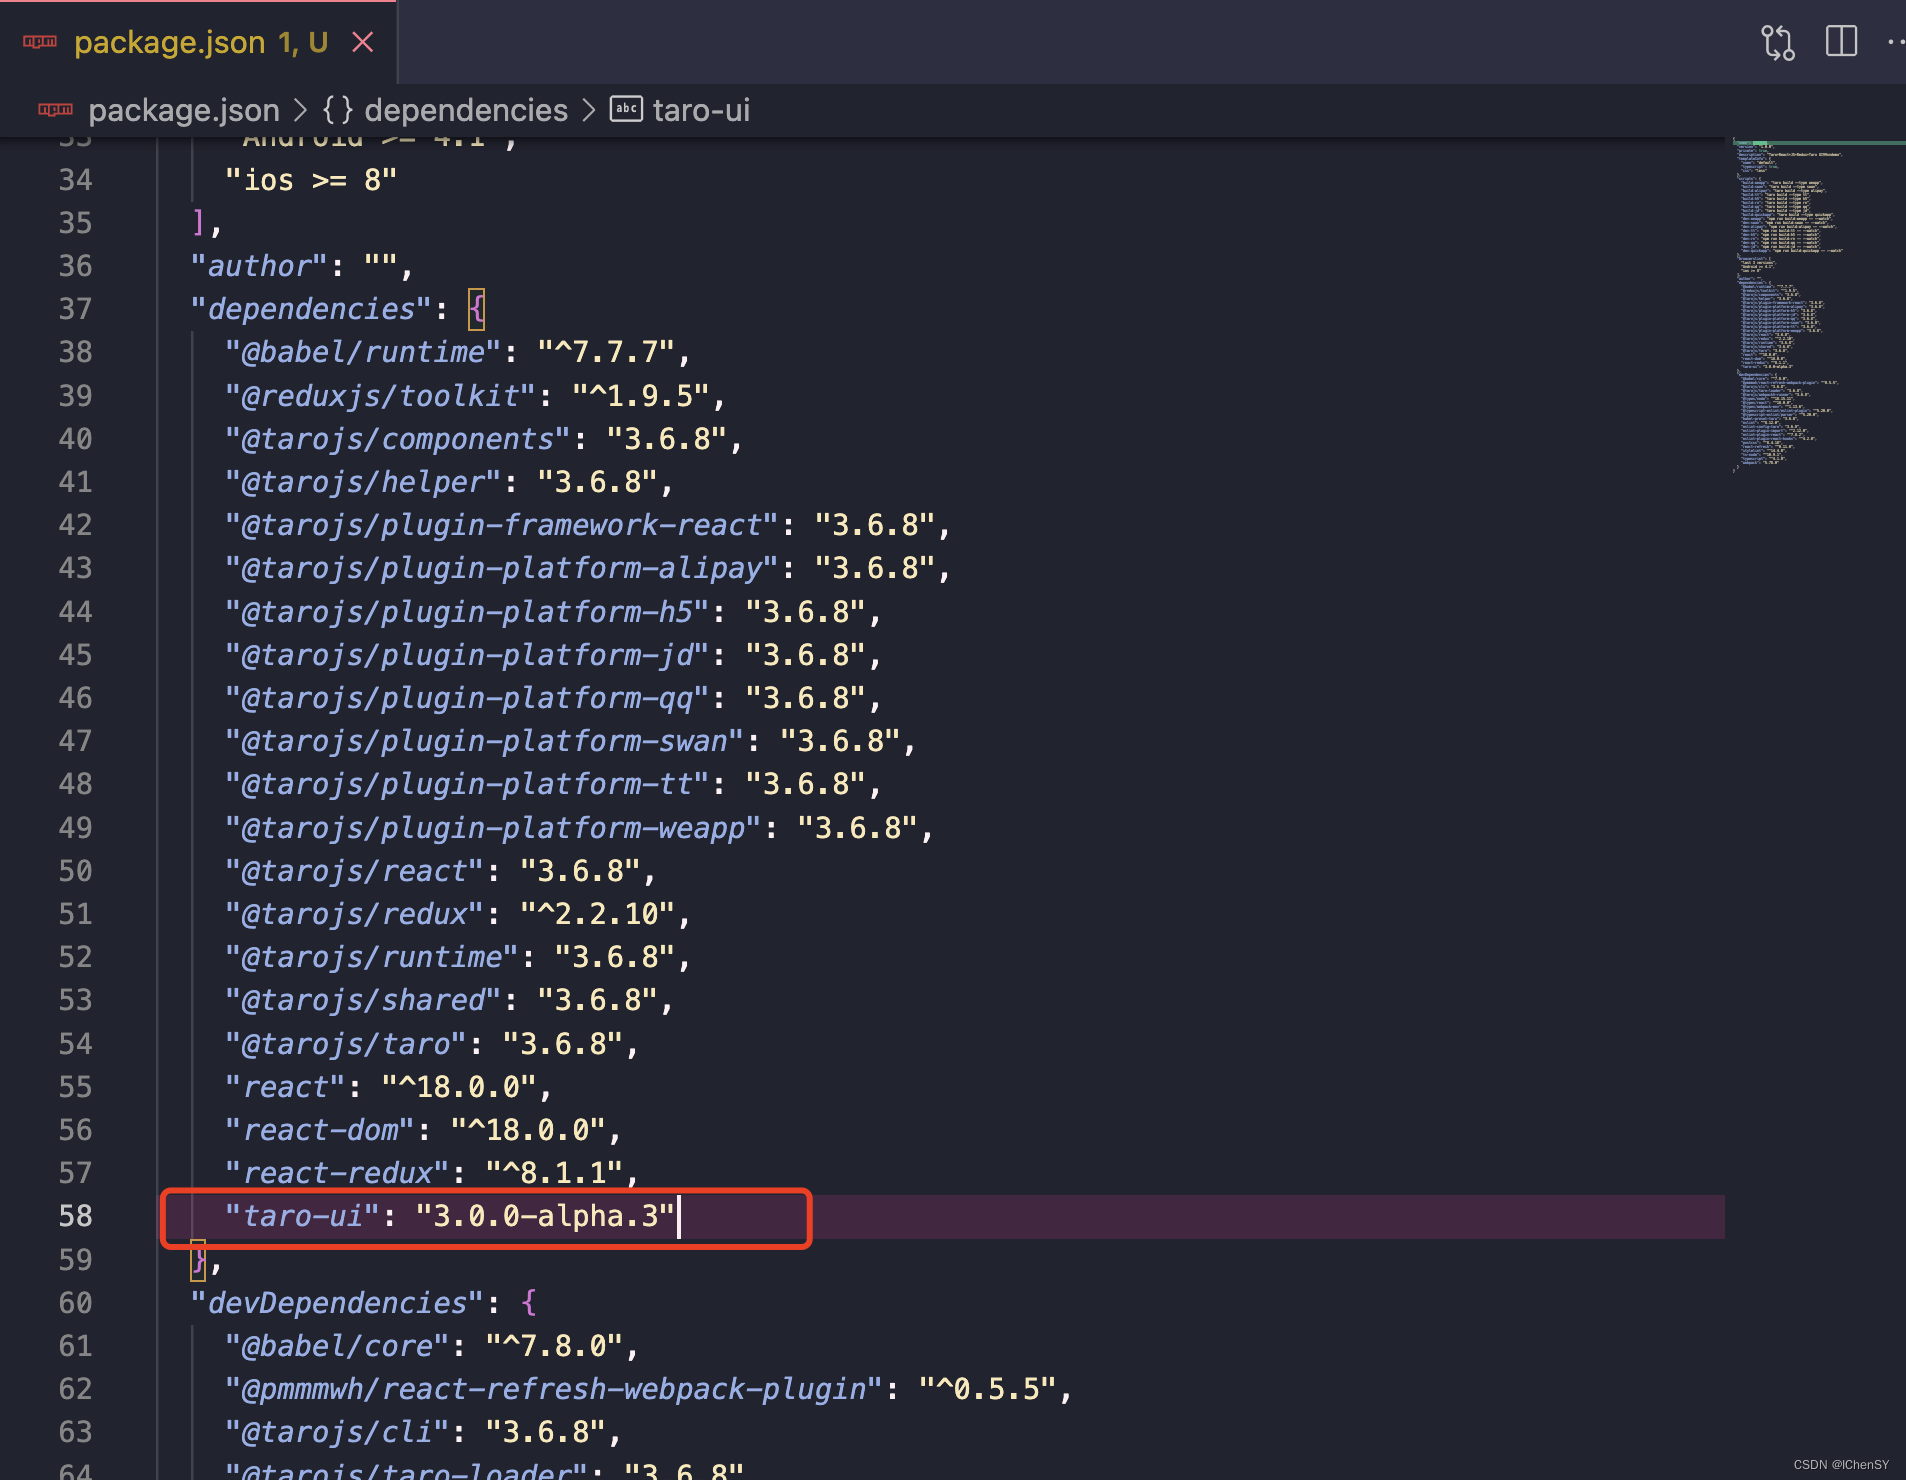Open package.json in the breadcrumb
Viewport: 1906px width, 1480px height.
point(184,110)
